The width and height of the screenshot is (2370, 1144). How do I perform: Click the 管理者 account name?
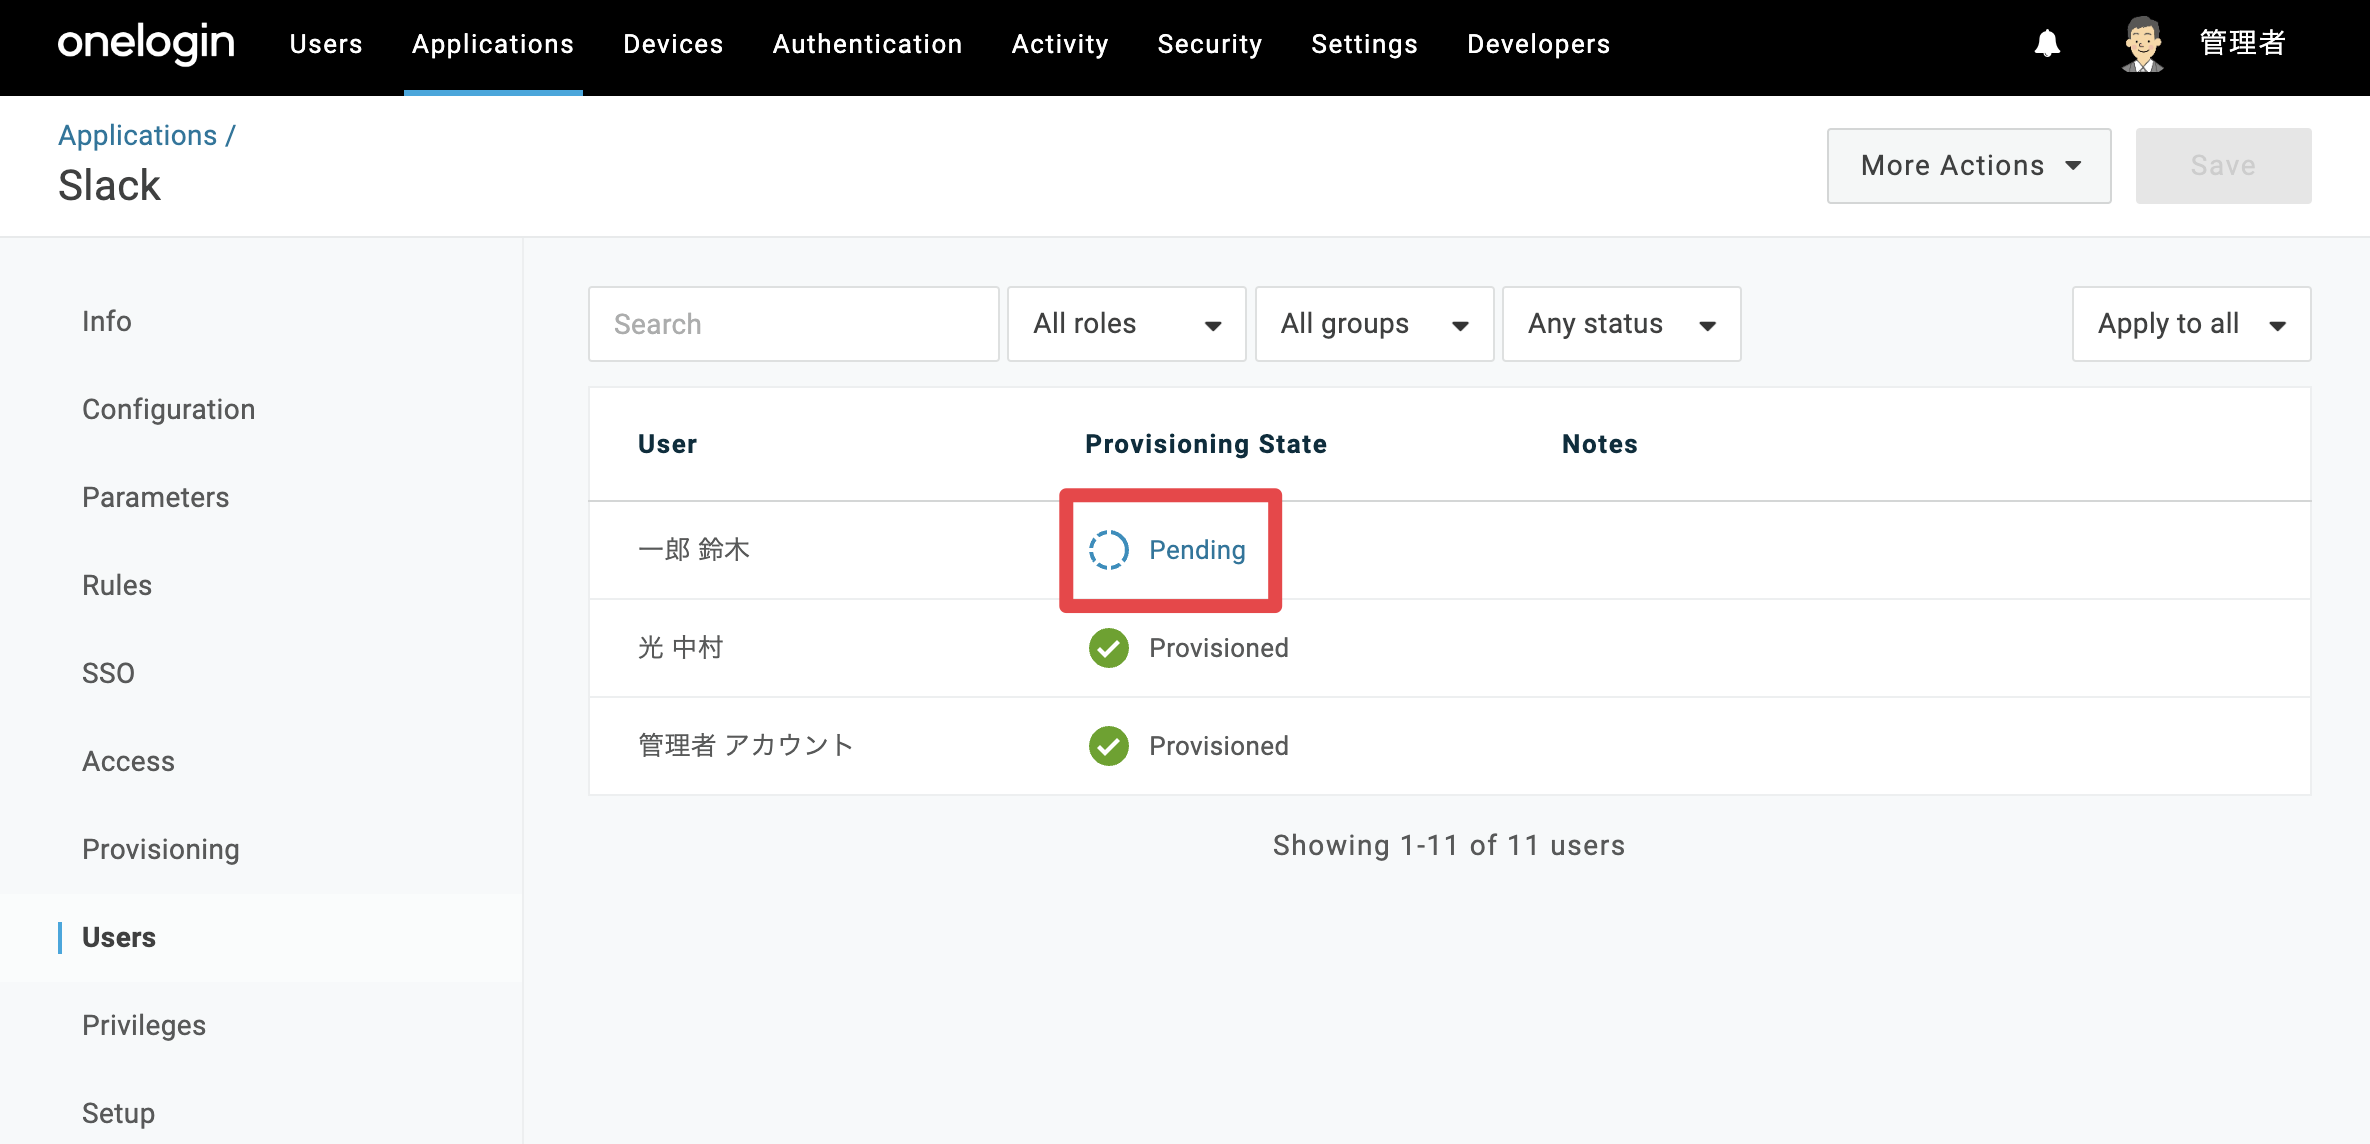(x=2242, y=44)
